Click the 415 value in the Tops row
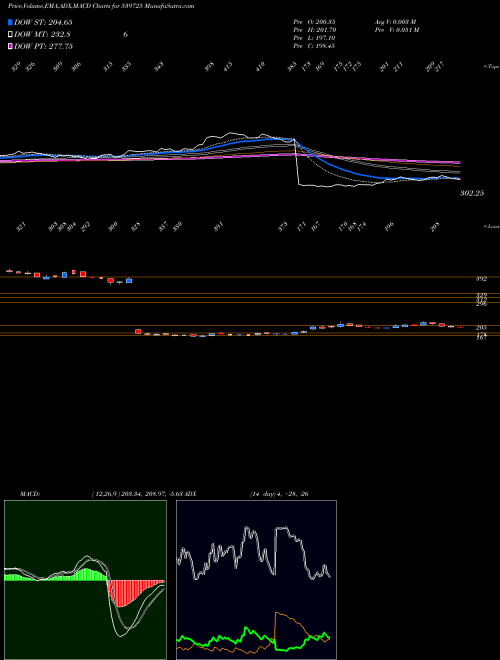This screenshot has height=660, width=500. pyautogui.click(x=228, y=66)
